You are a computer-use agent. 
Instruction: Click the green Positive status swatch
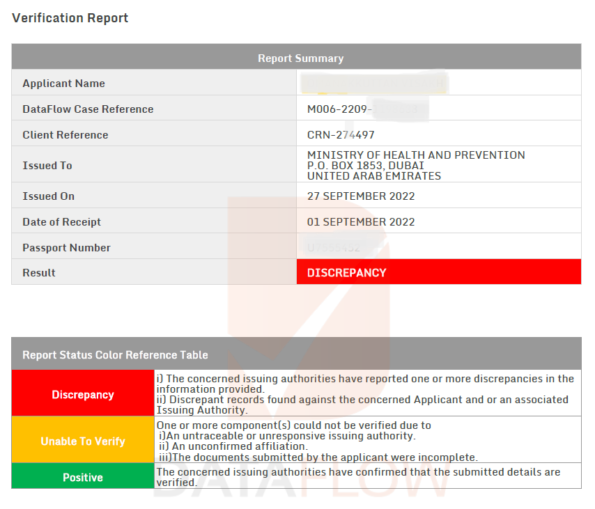(x=83, y=476)
